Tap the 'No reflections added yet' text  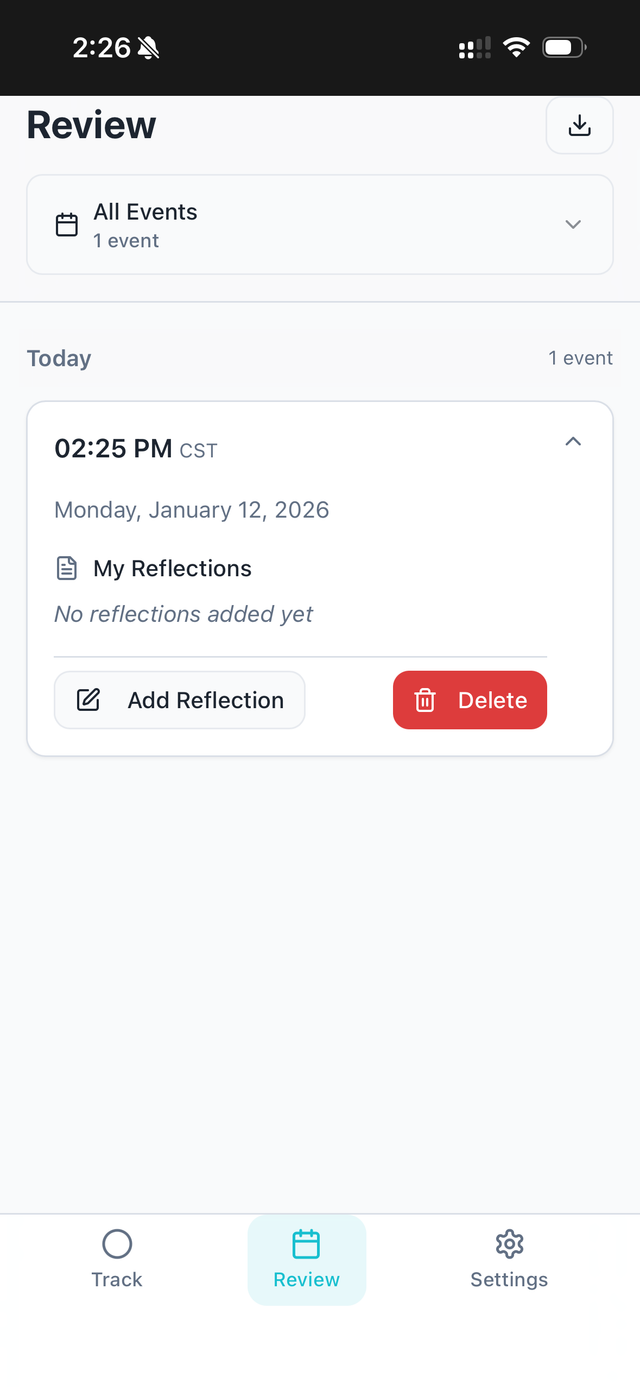point(183,614)
